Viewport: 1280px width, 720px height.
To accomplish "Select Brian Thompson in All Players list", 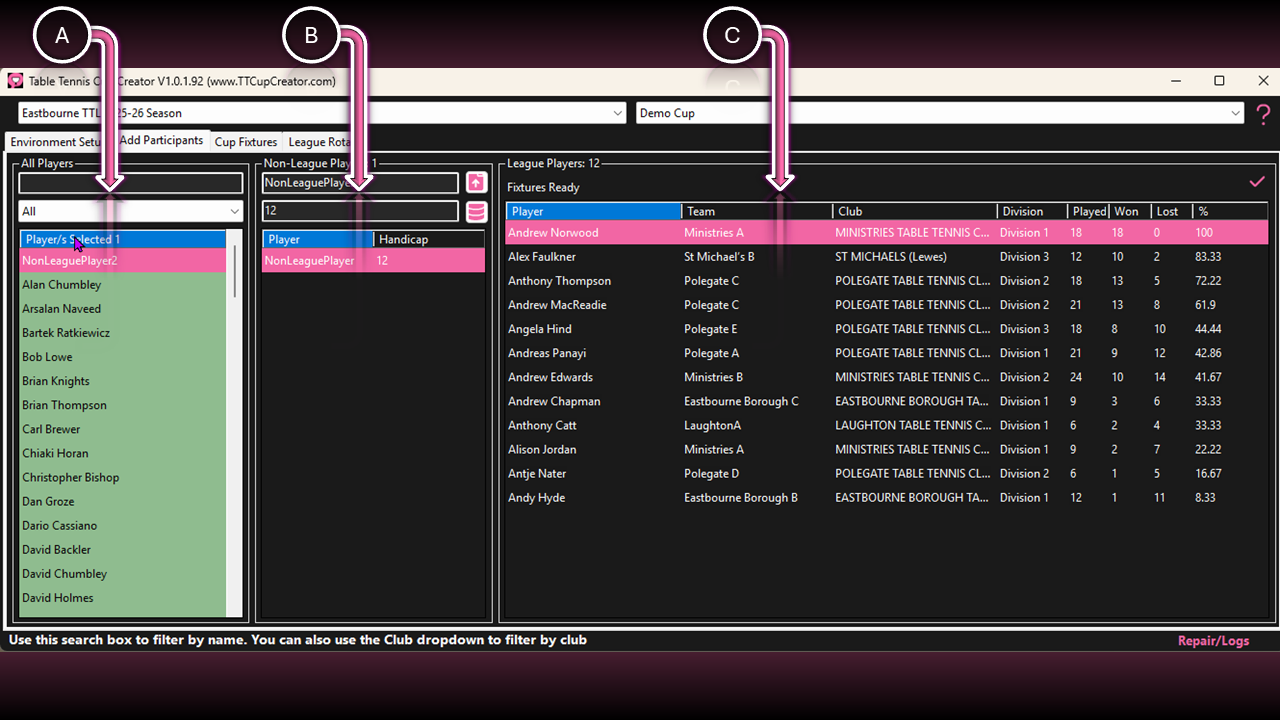I will coord(123,405).
